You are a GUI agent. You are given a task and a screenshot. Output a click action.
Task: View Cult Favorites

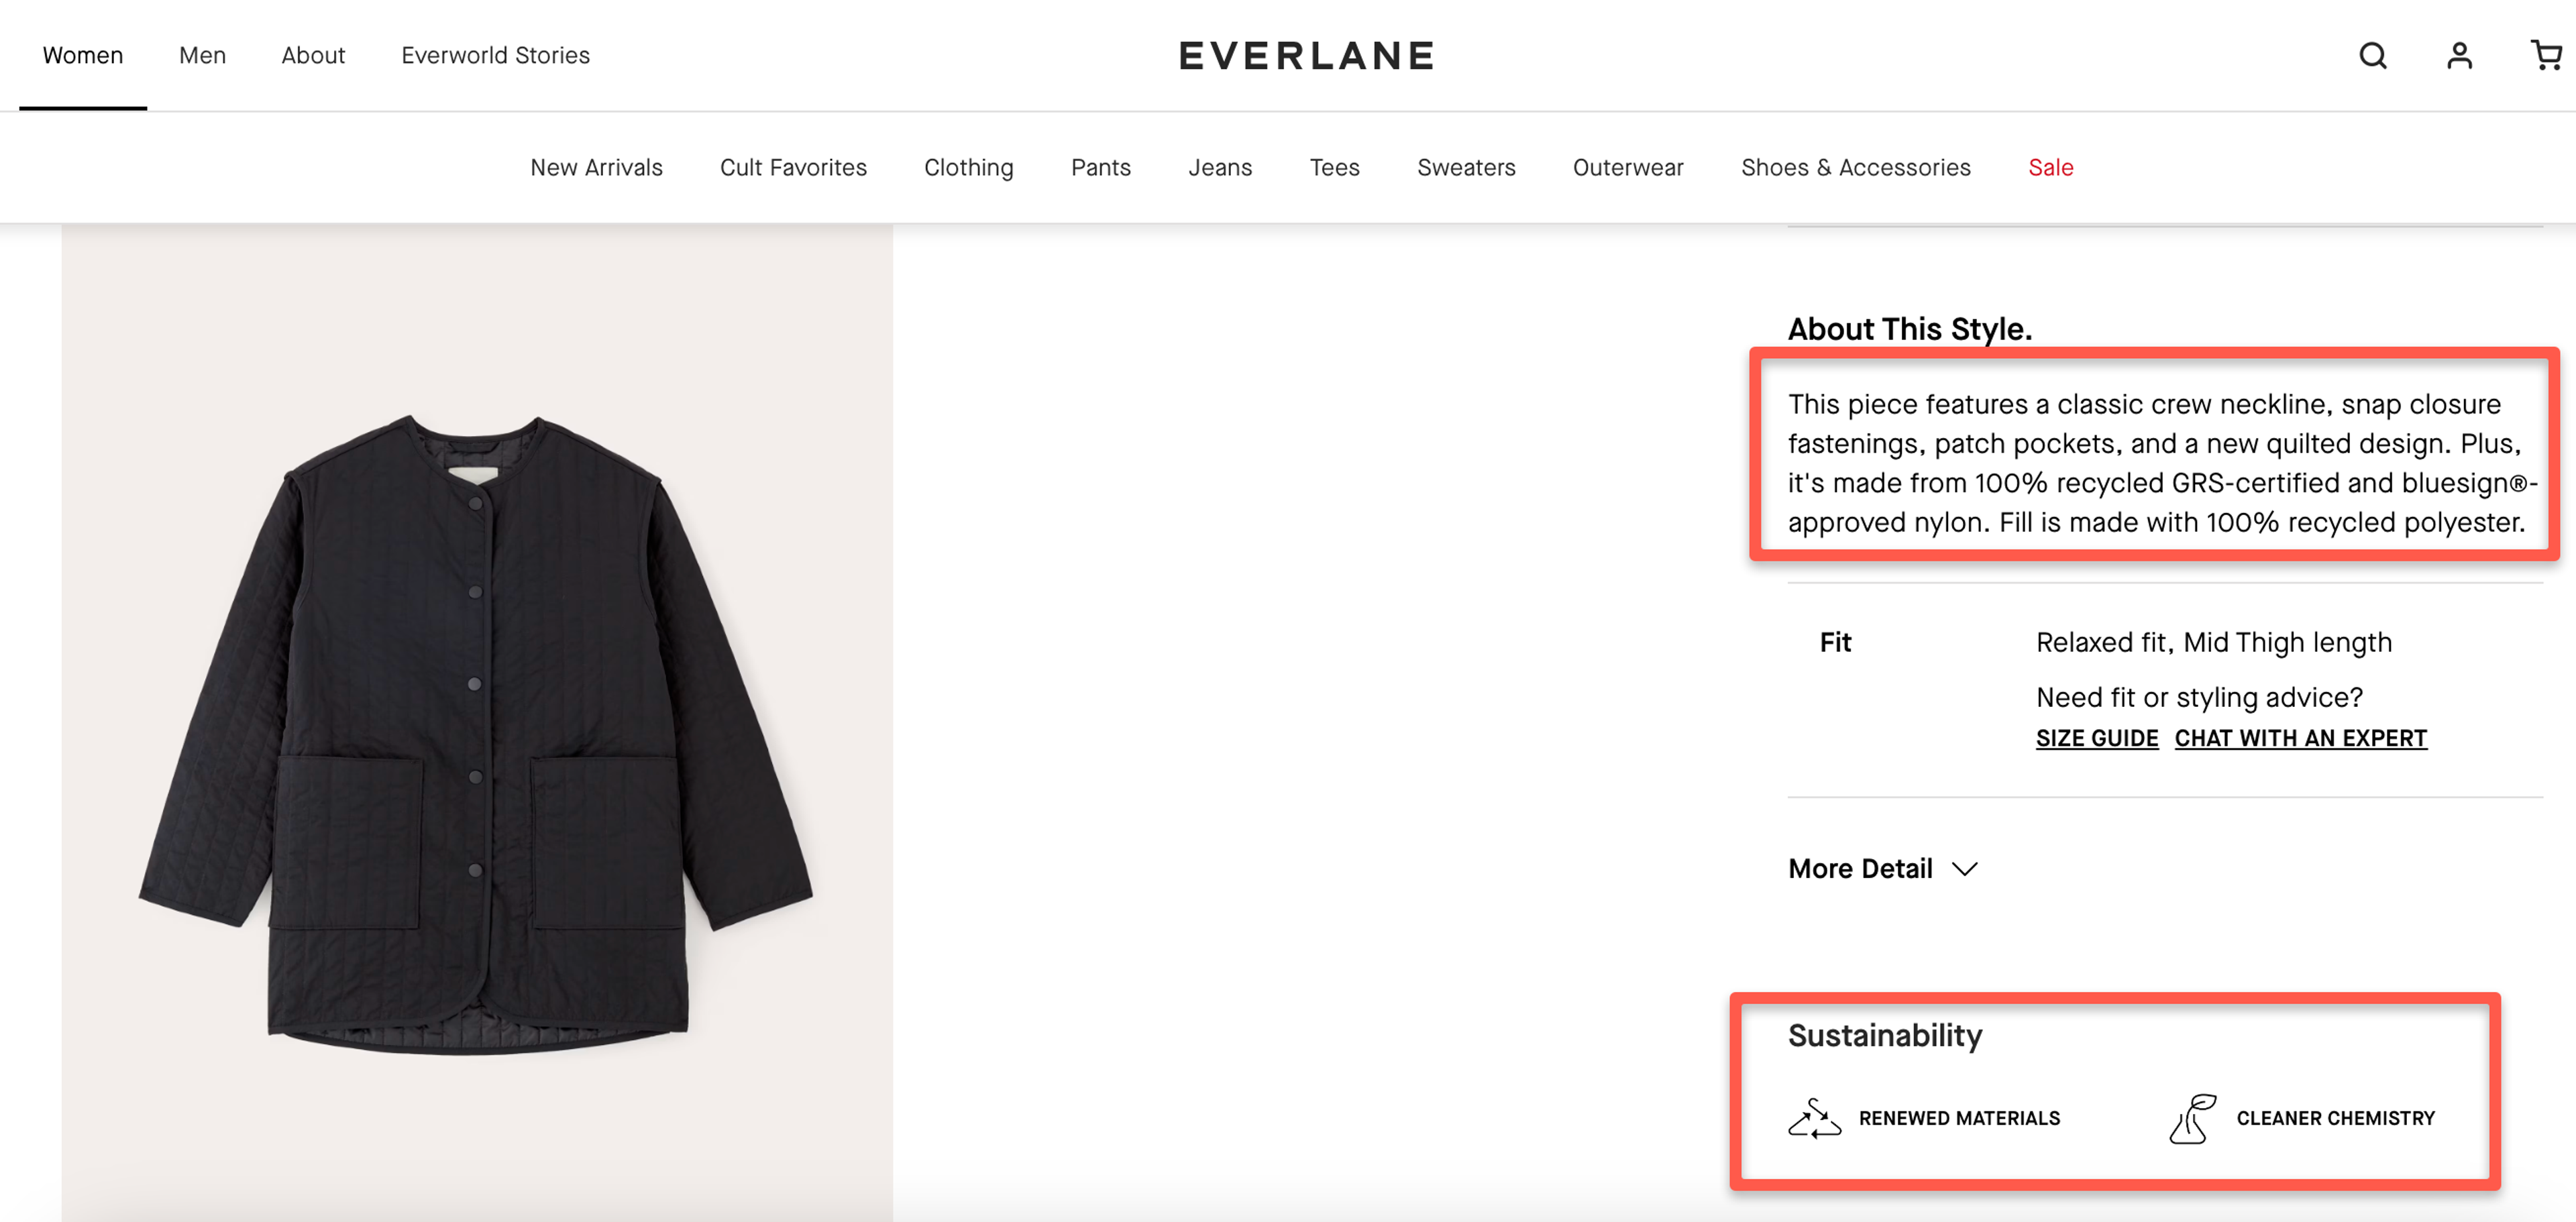792,167
